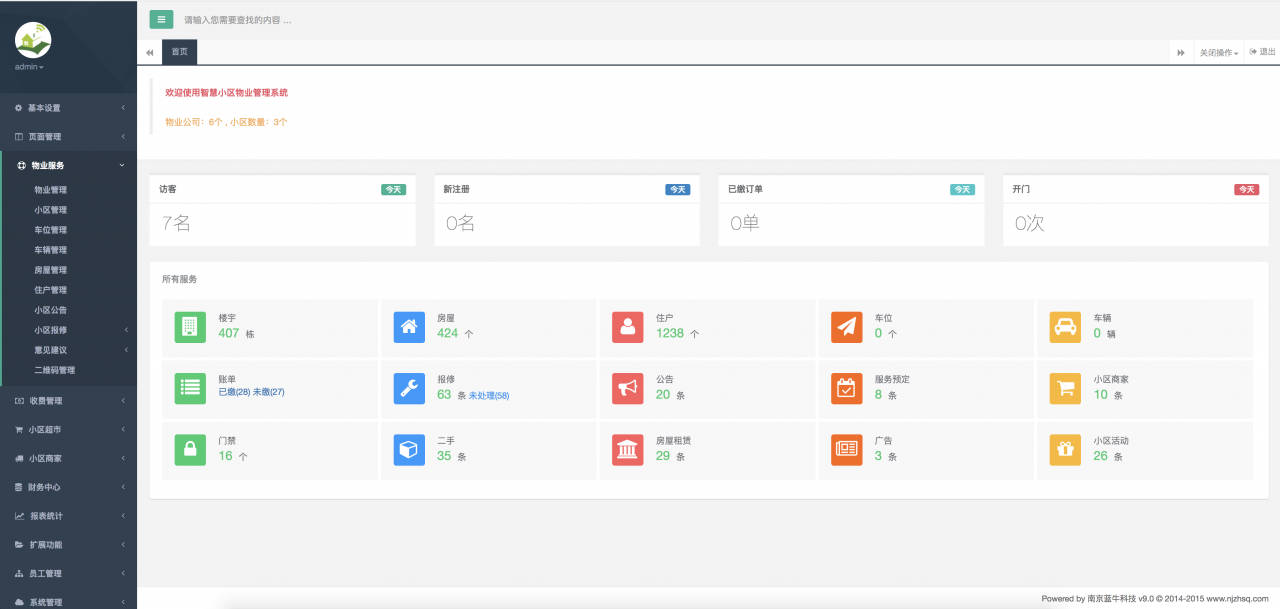Click the 407 building count
This screenshot has width=1280, height=609.
pyautogui.click(x=229, y=333)
